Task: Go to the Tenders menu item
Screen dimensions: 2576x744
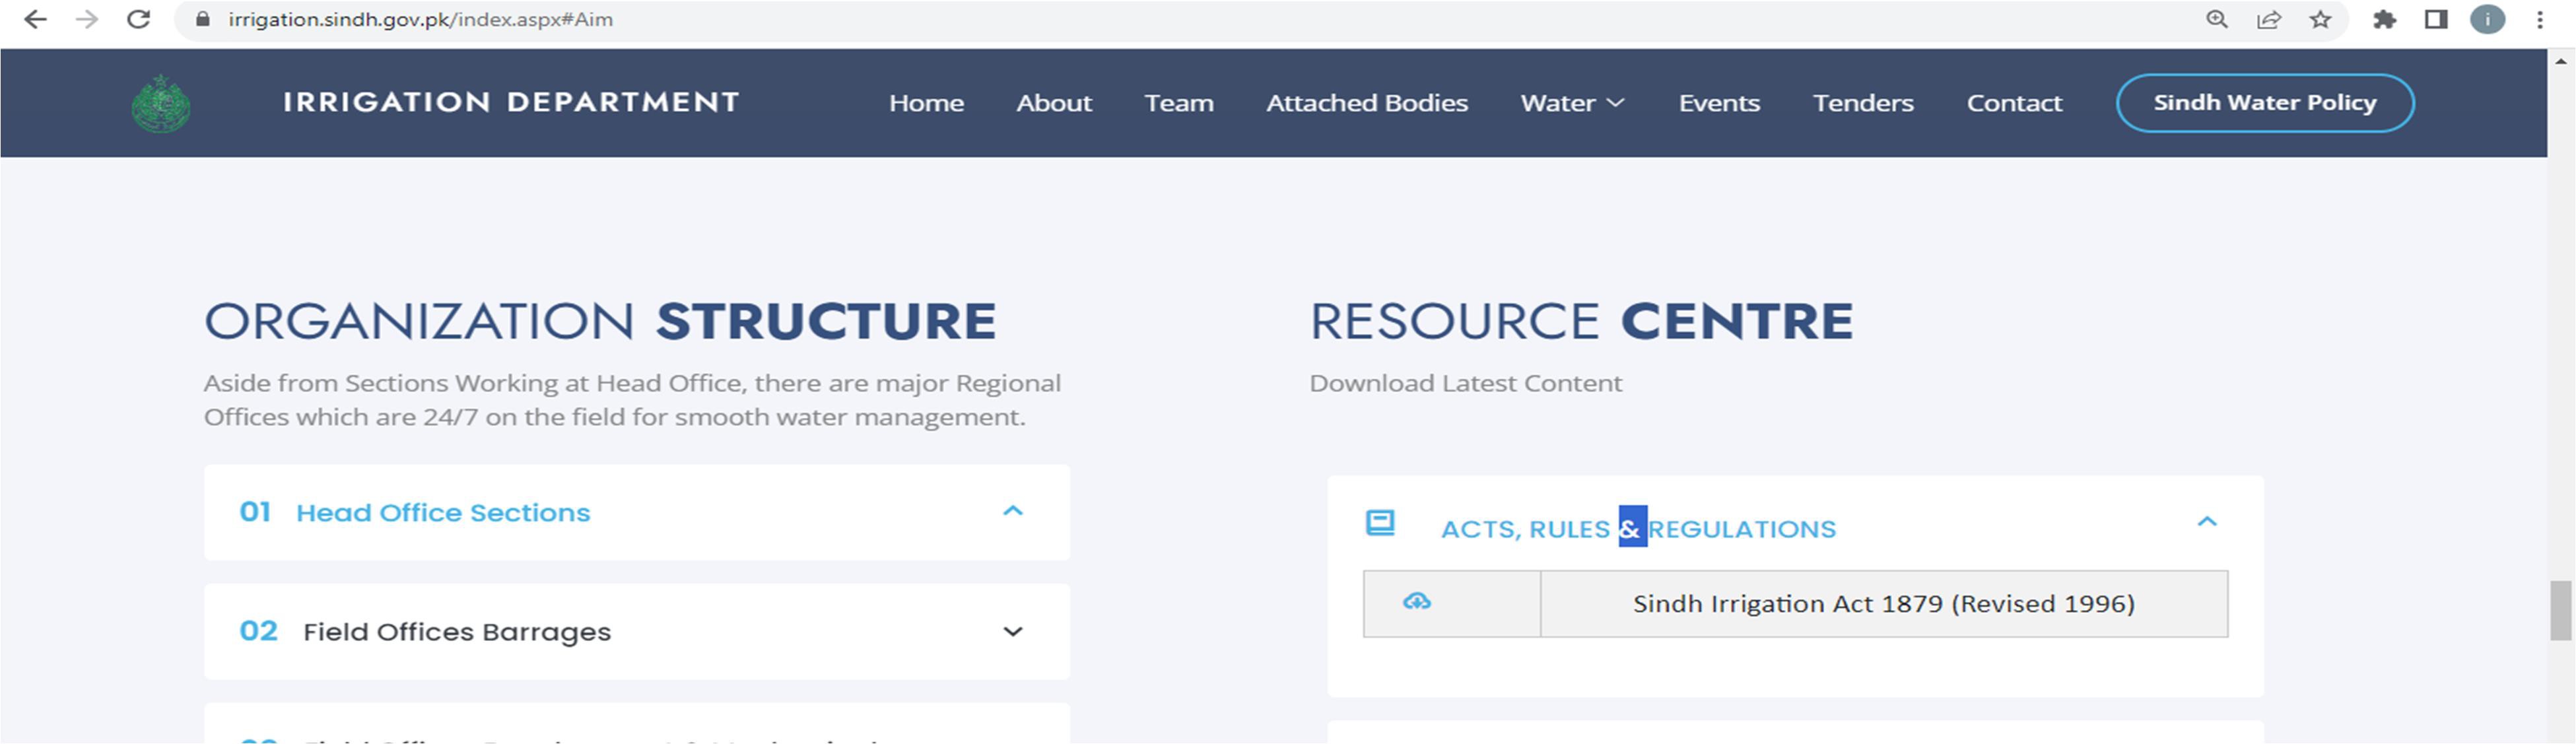Action: tap(1862, 103)
